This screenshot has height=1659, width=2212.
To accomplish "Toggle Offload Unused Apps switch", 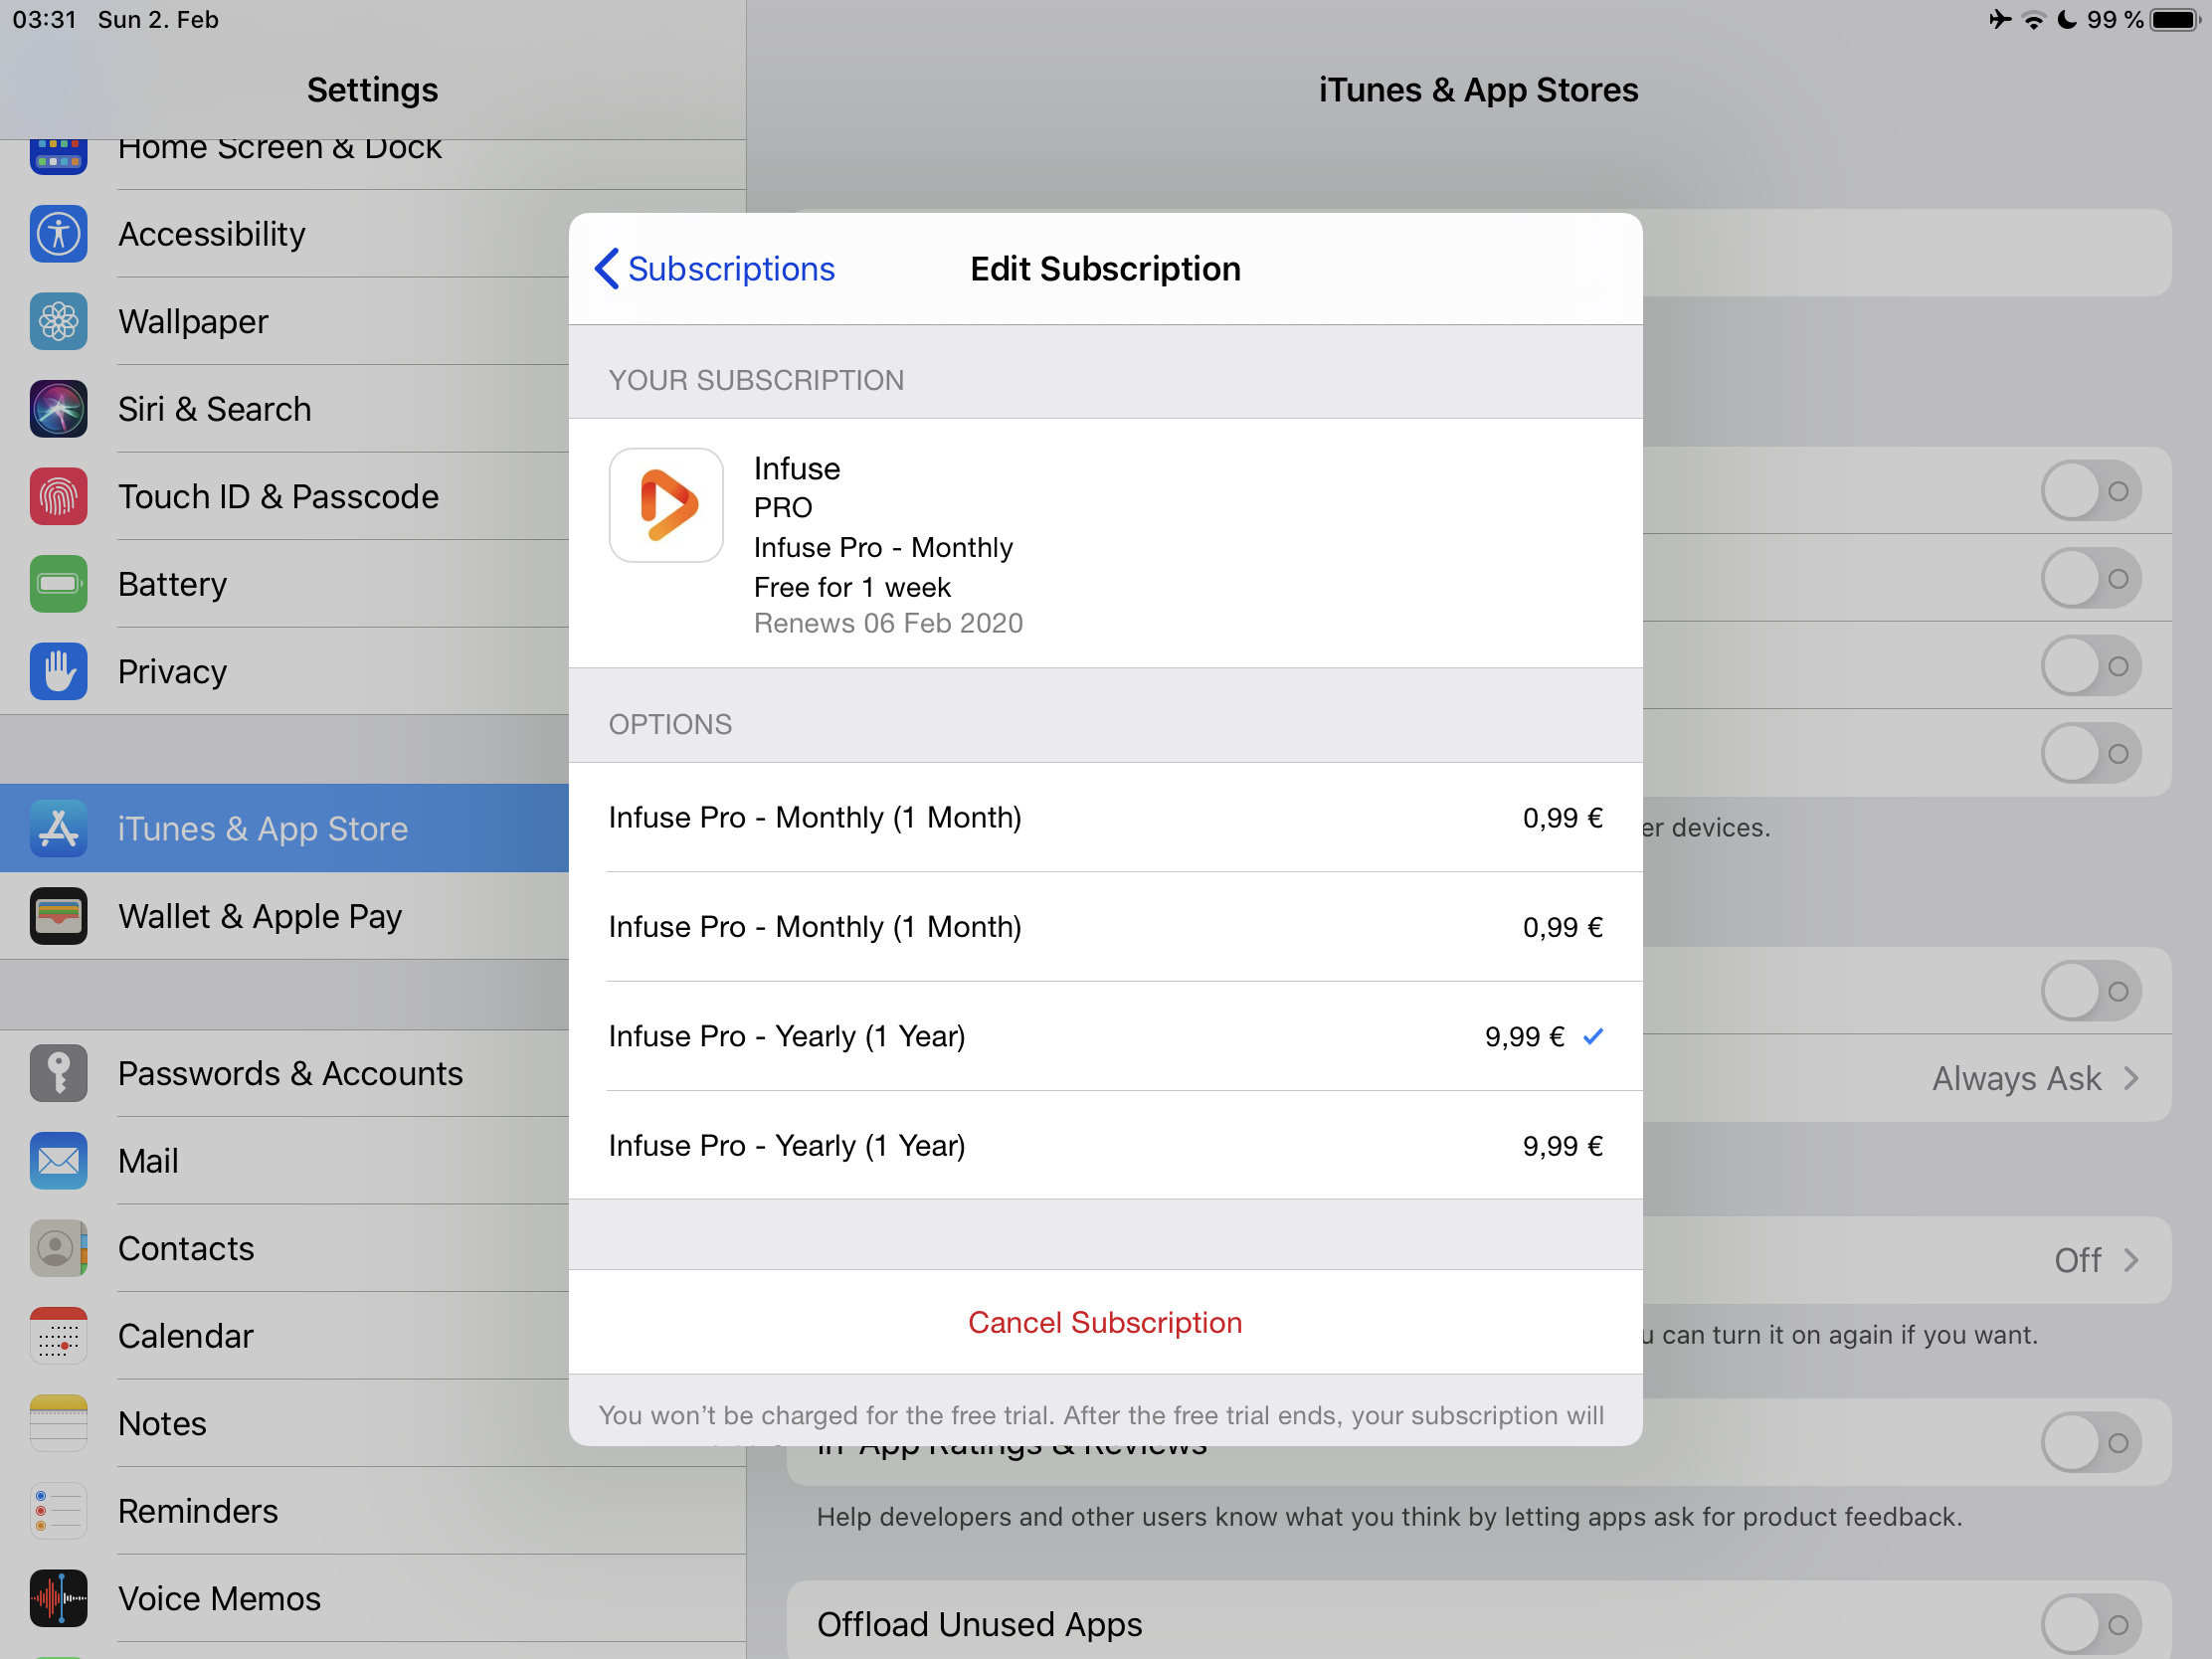I will pyautogui.click(x=2090, y=1624).
